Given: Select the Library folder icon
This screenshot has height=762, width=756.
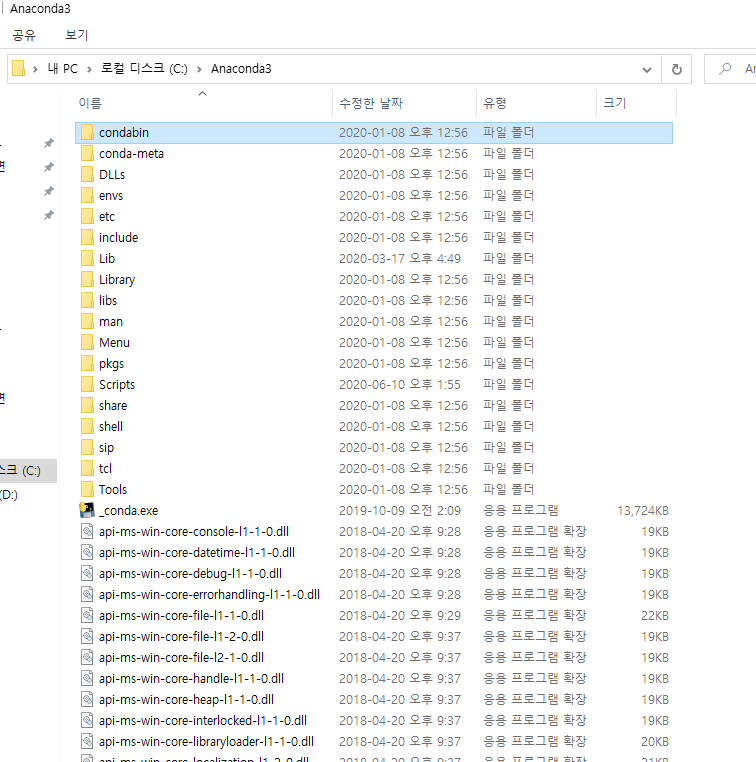Looking at the screenshot, I should 87,279.
